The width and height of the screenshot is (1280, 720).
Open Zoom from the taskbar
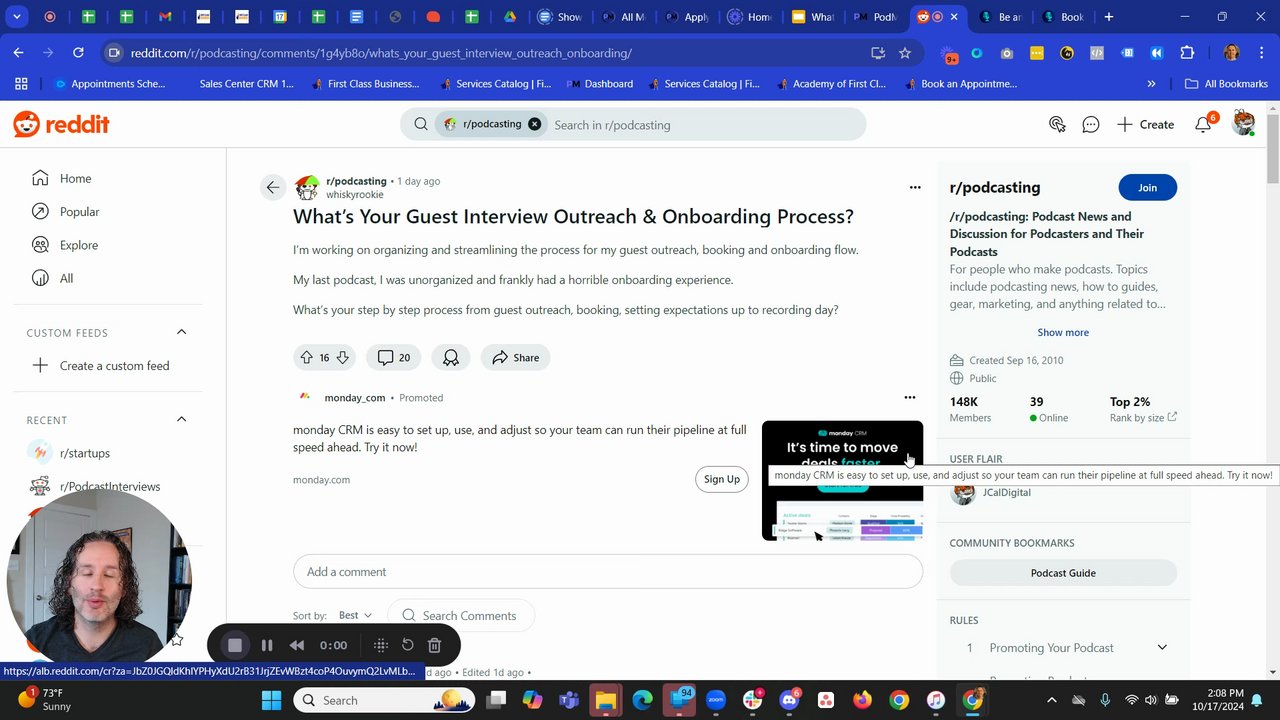click(715, 700)
